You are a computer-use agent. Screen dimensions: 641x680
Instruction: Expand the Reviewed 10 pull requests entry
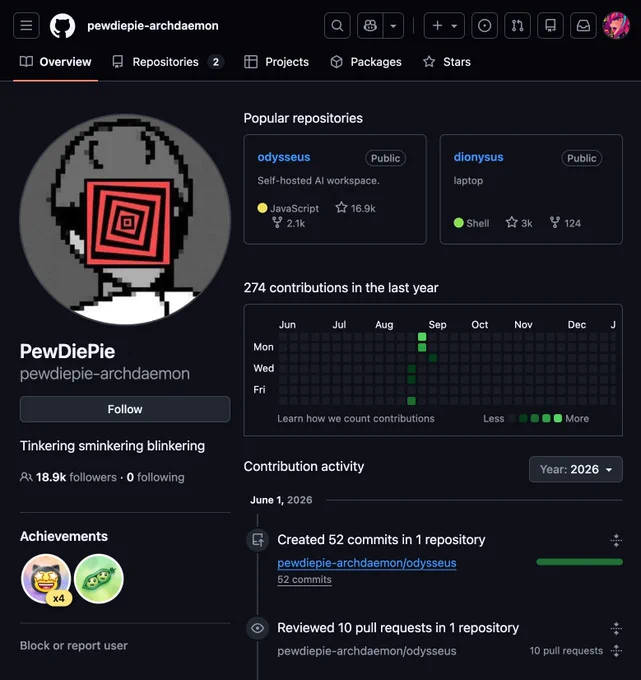pos(616,628)
